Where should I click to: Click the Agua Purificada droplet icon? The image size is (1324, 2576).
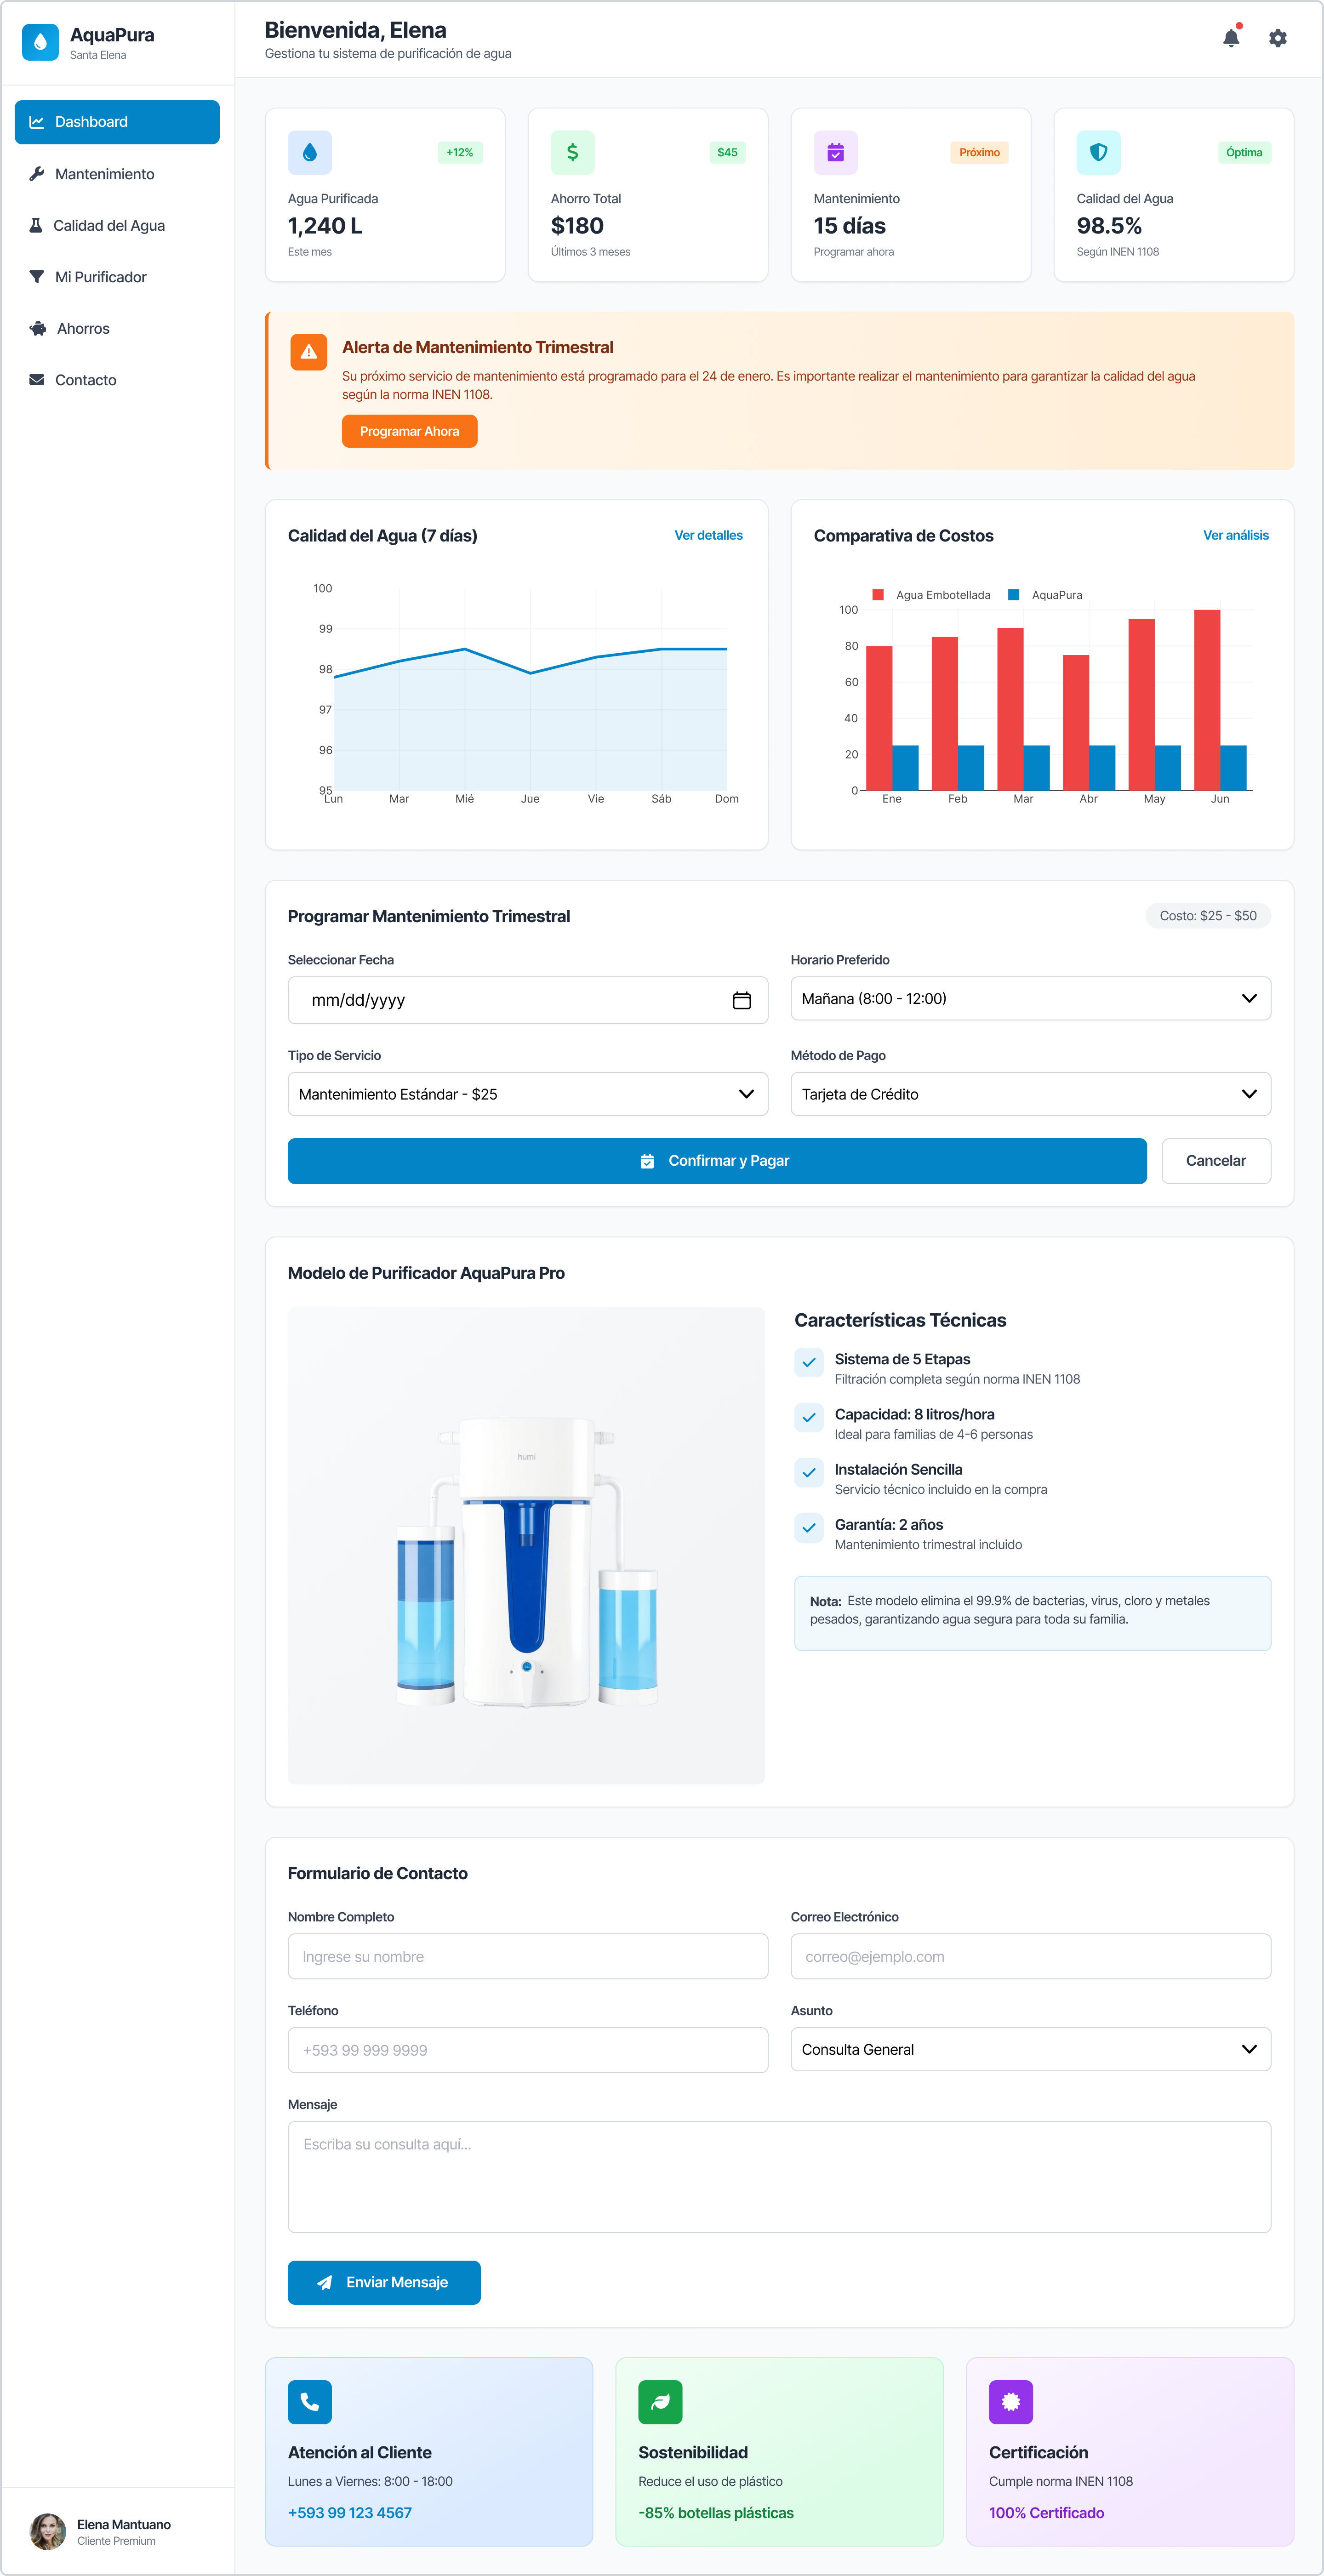click(309, 152)
